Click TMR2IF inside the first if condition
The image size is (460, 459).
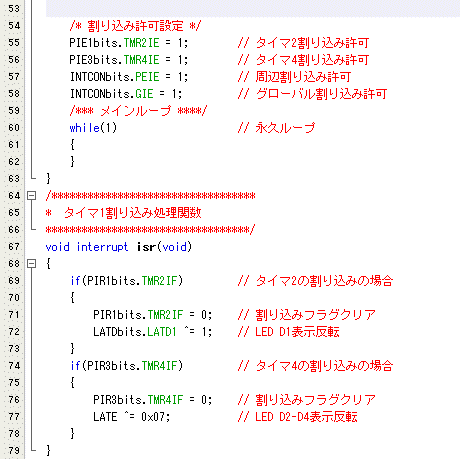click(x=159, y=281)
